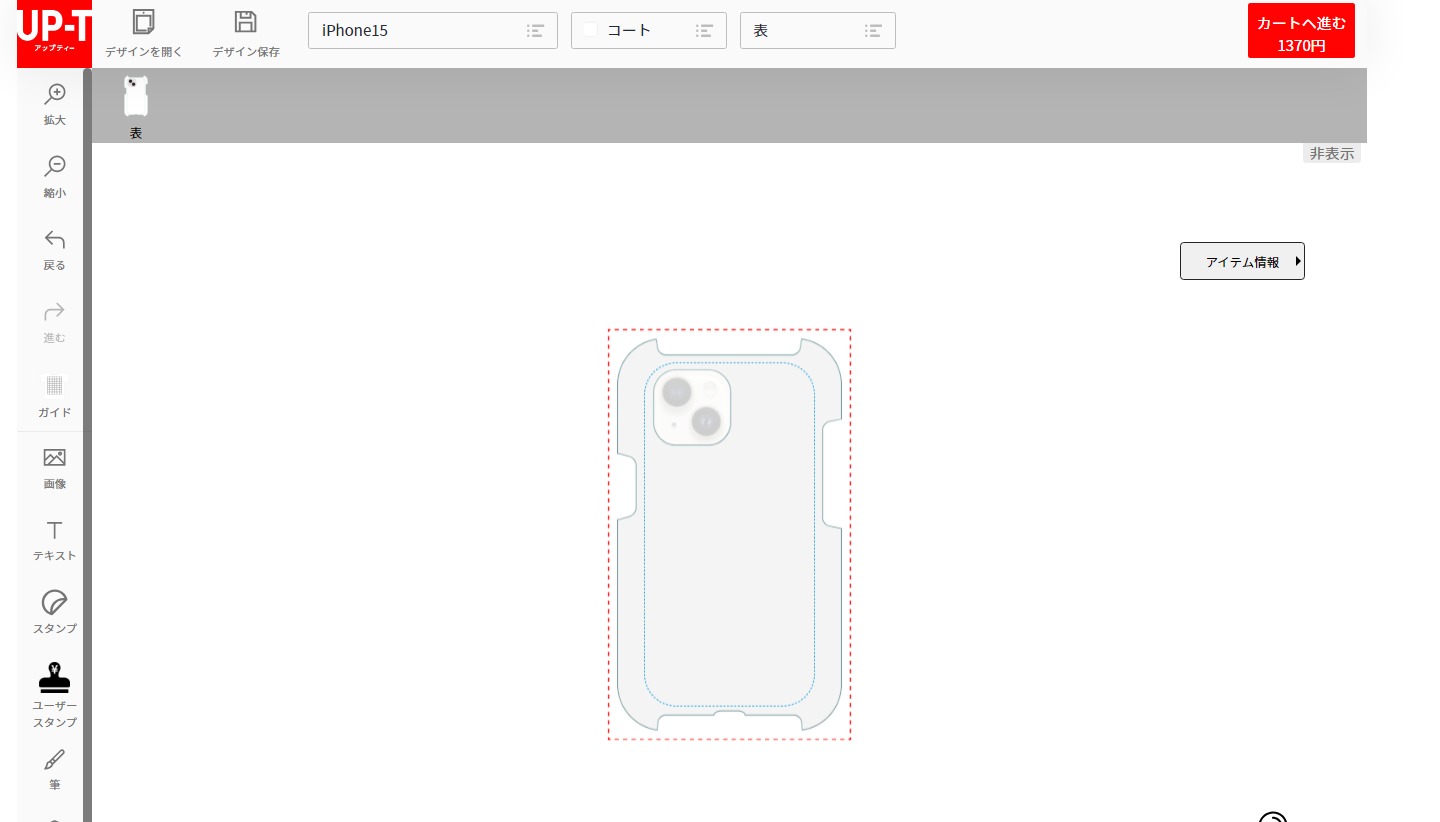Hide the panel using 非表示 toggle
1440x822 pixels.
click(x=1331, y=153)
